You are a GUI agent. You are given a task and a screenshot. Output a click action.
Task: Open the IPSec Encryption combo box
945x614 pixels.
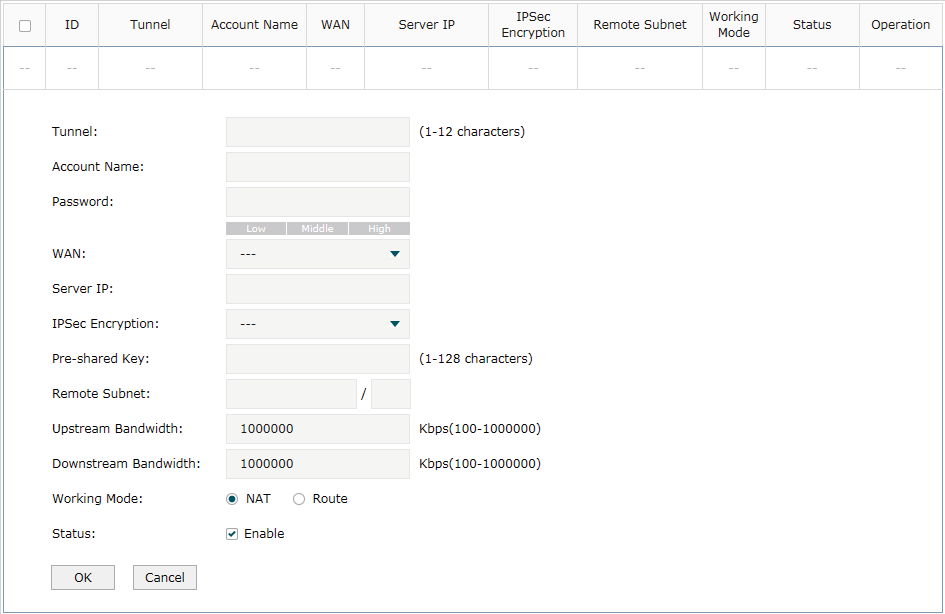tap(318, 324)
